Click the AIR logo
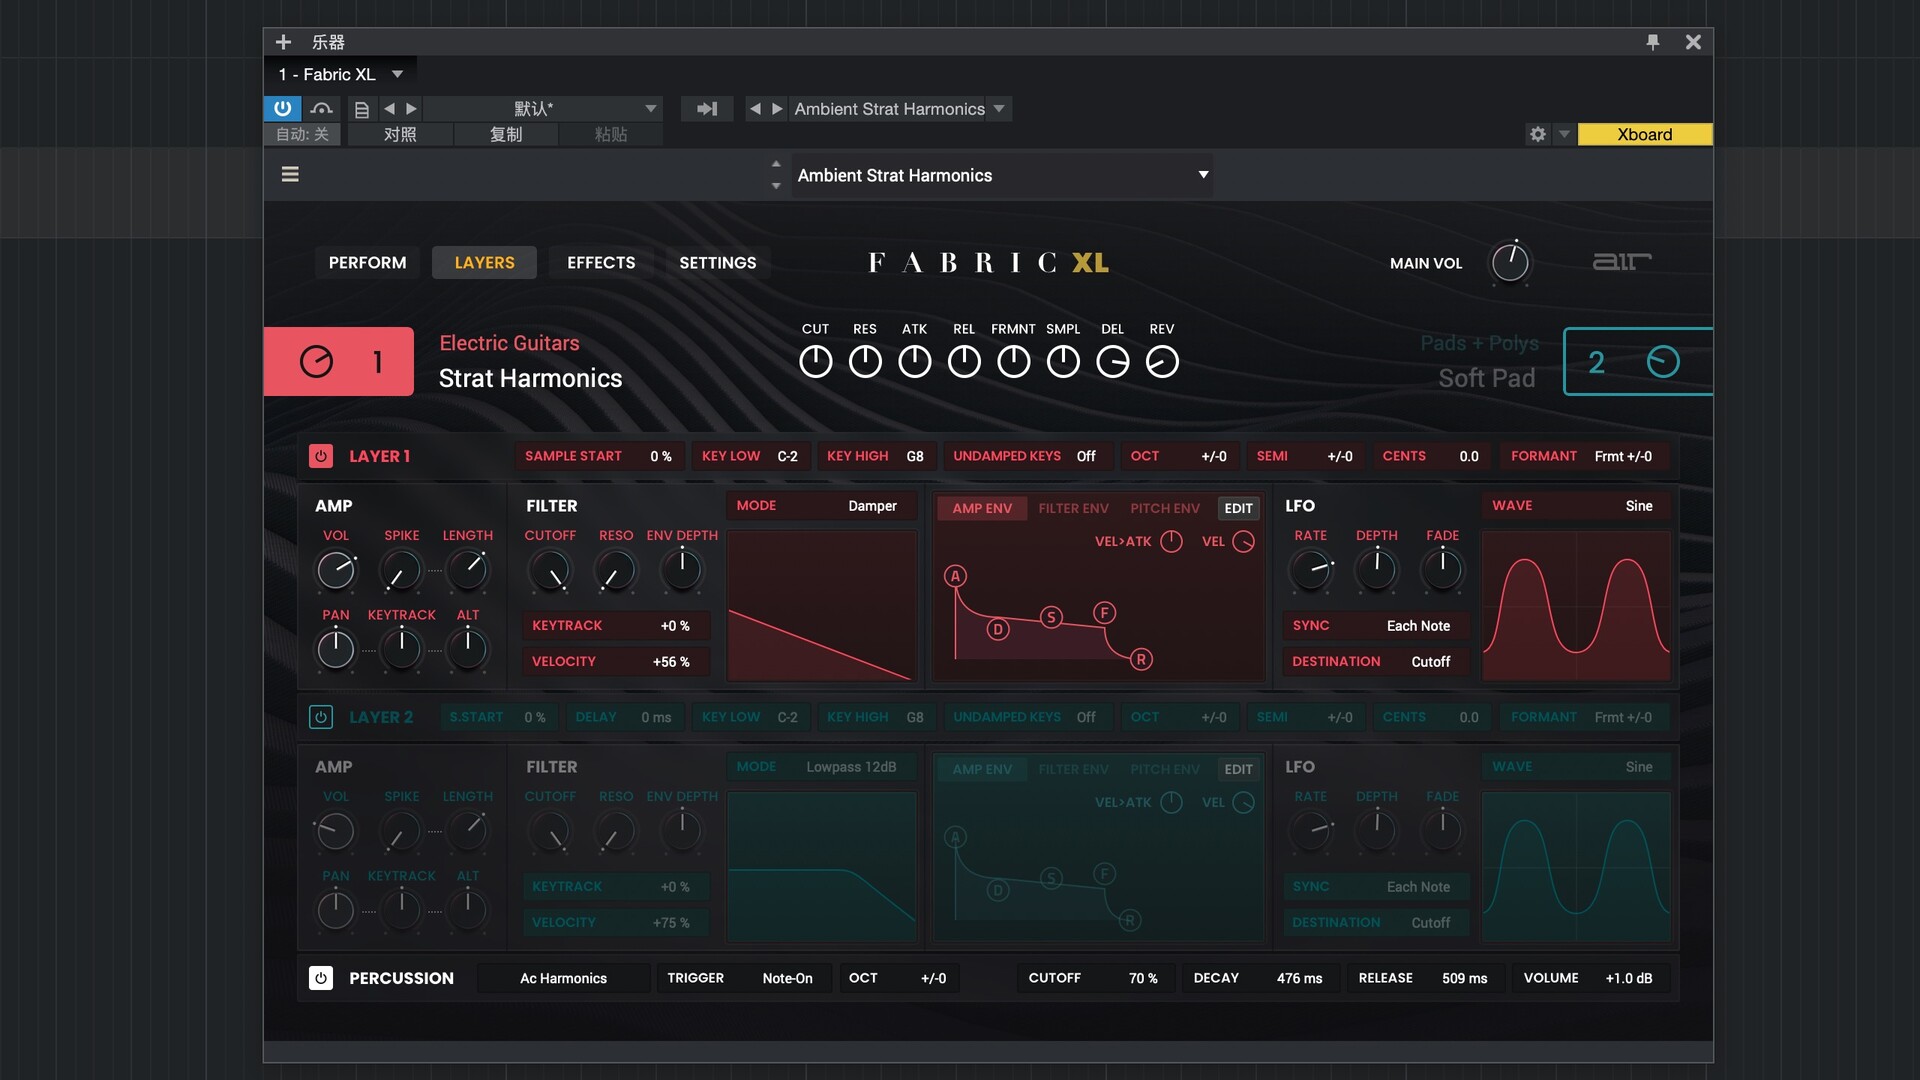Image resolution: width=1920 pixels, height=1080 pixels. click(x=1621, y=262)
